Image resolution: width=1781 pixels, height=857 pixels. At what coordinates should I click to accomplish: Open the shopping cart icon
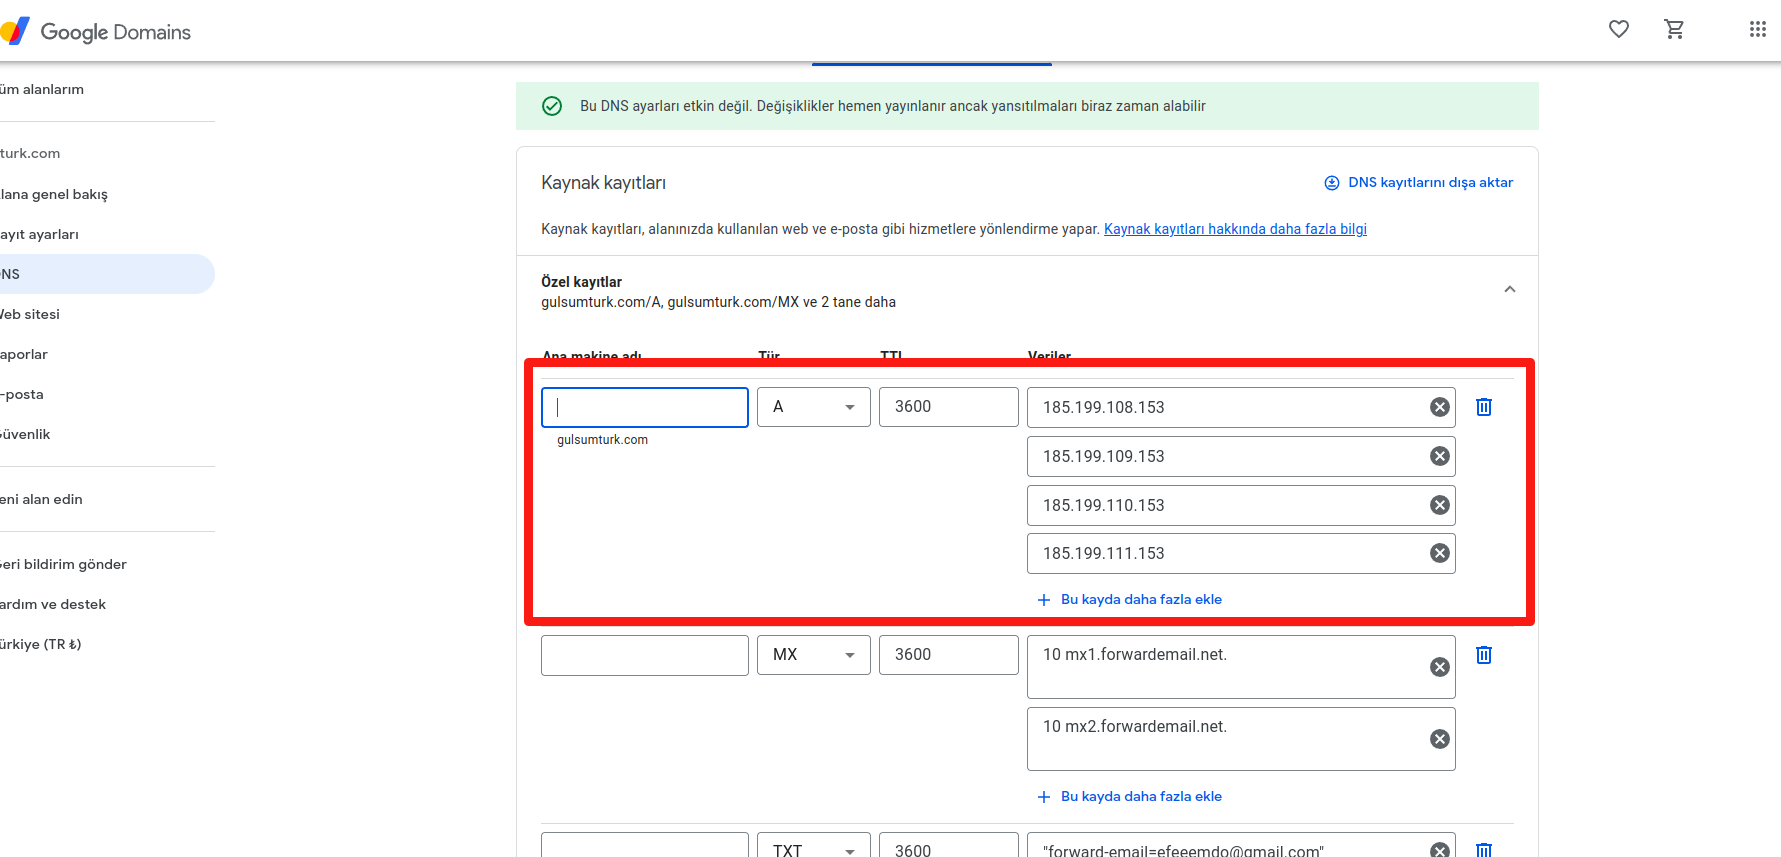pyautogui.click(x=1674, y=29)
